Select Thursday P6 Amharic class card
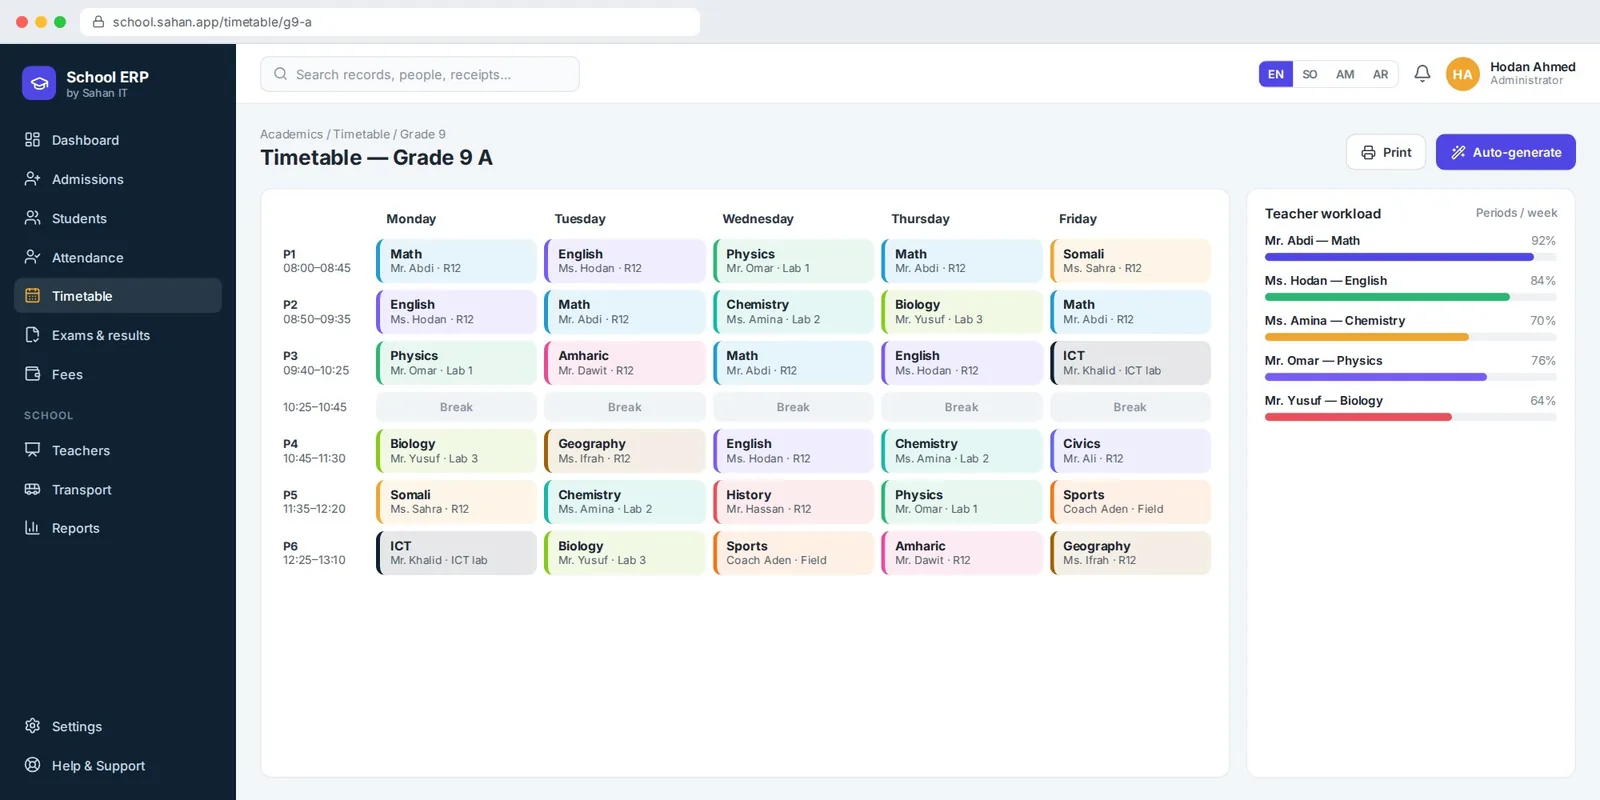The height and width of the screenshot is (800, 1600). (961, 552)
